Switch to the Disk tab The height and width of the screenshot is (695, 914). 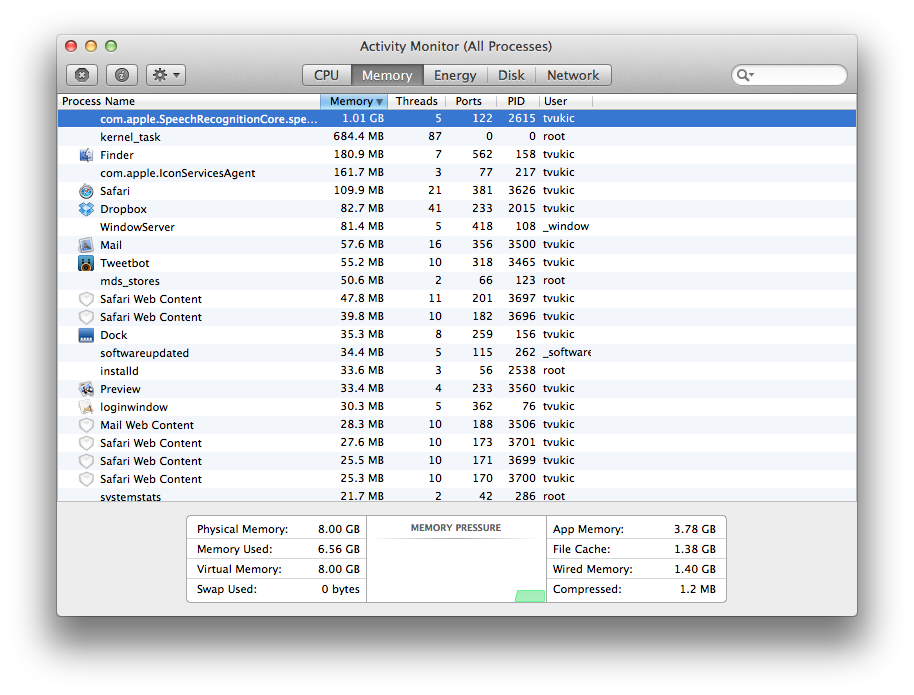pos(511,75)
